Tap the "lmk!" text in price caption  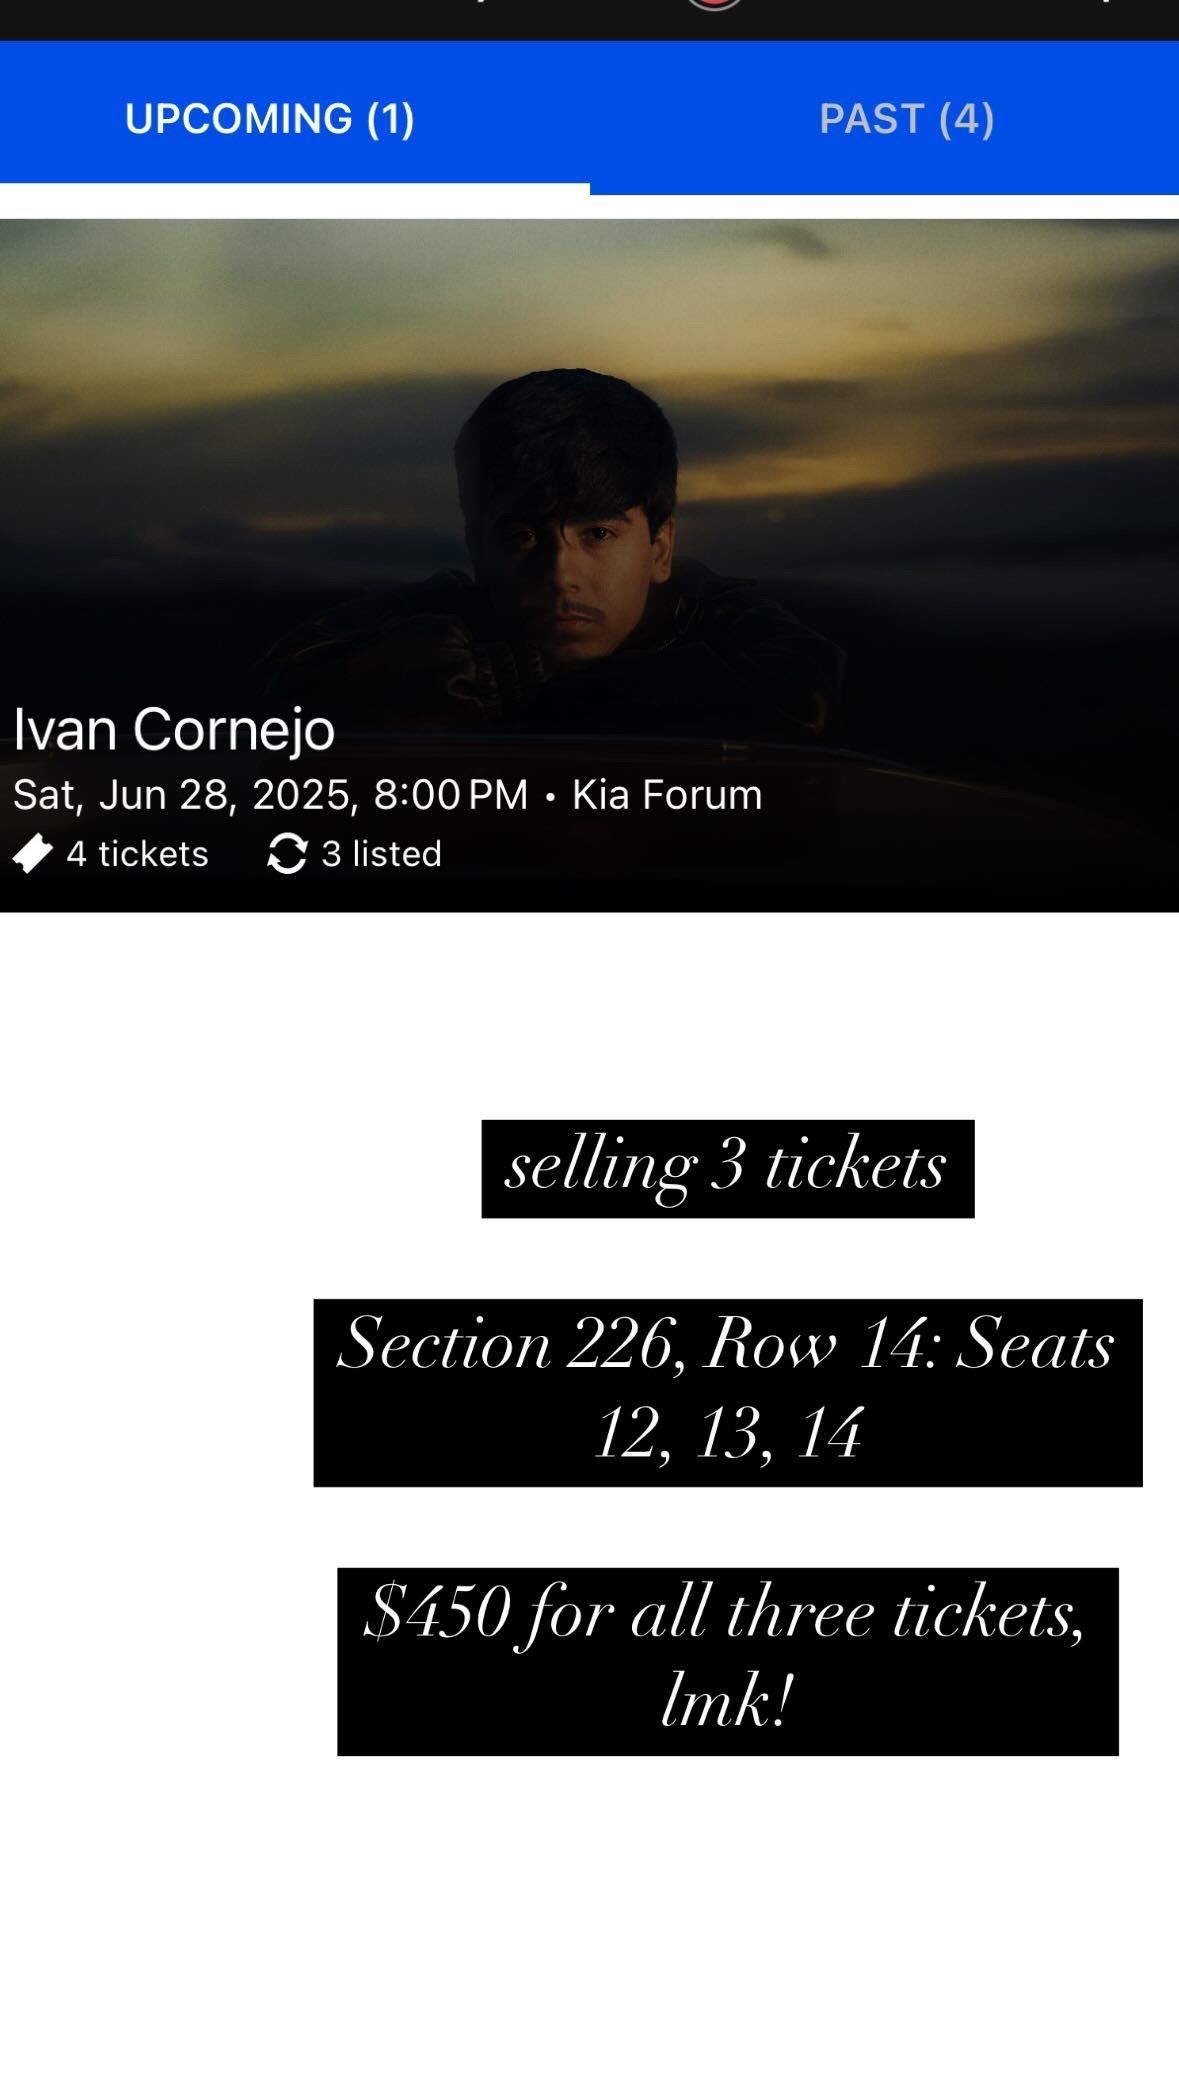click(x=727, y=1700)
